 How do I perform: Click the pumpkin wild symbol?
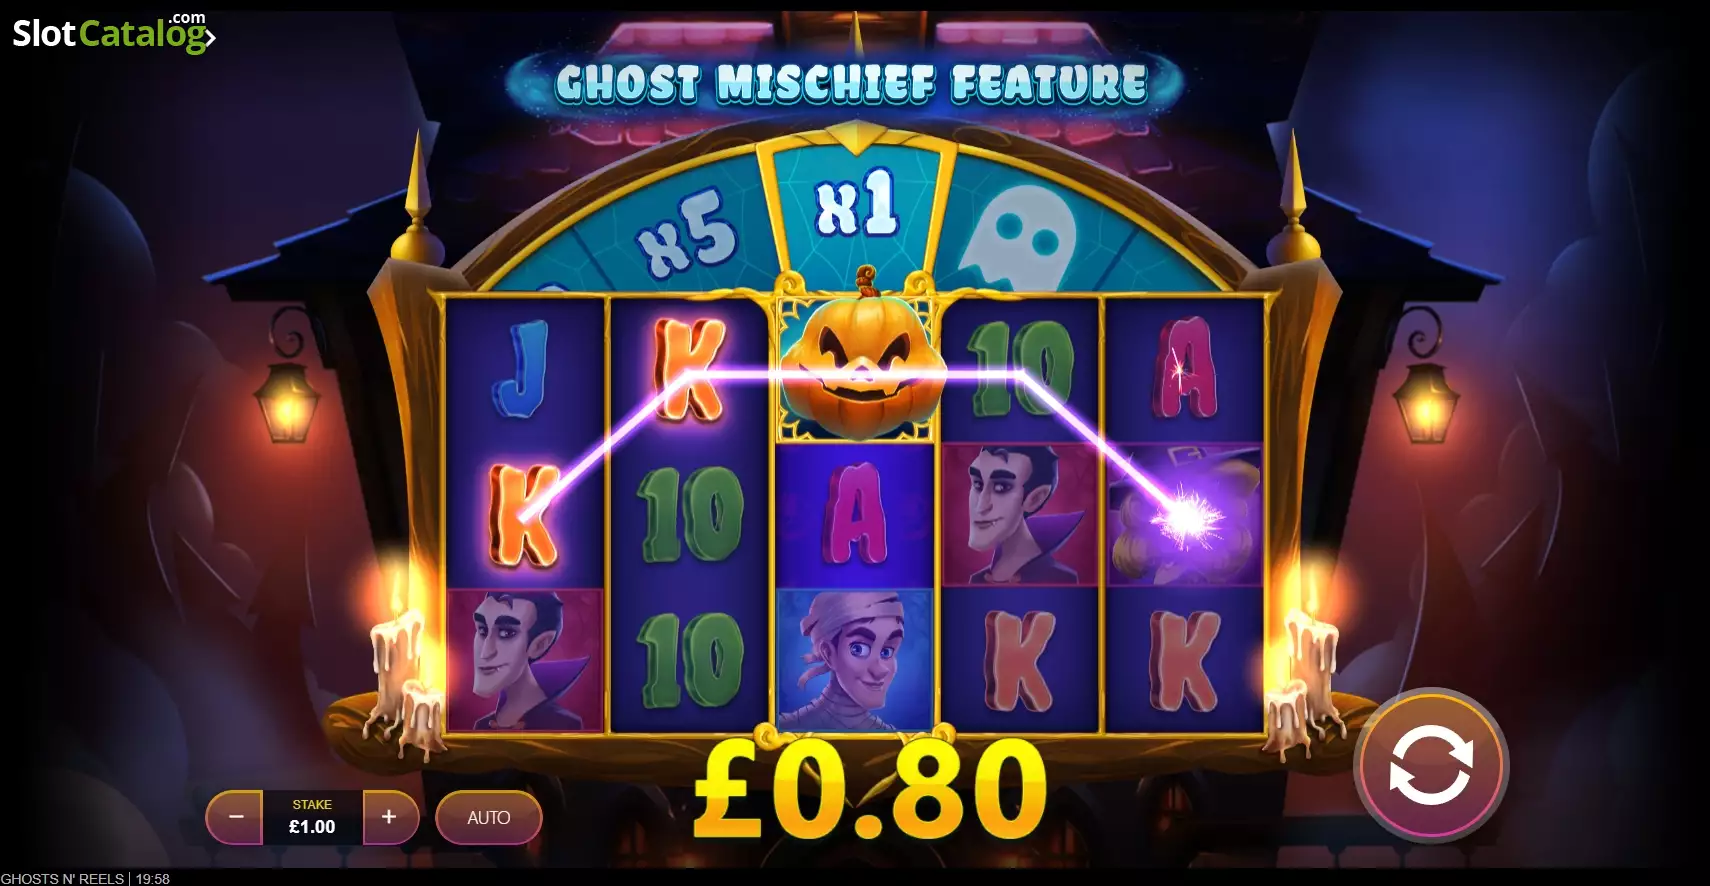pyautogui.click(x=856, y=364)
